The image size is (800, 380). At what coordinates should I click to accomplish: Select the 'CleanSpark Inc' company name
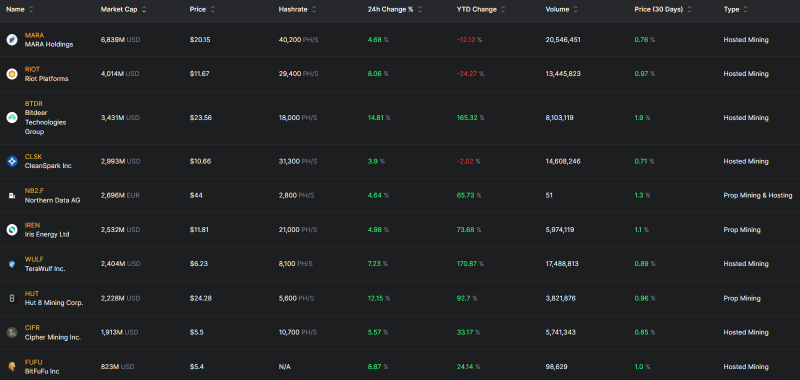point(48,166)
